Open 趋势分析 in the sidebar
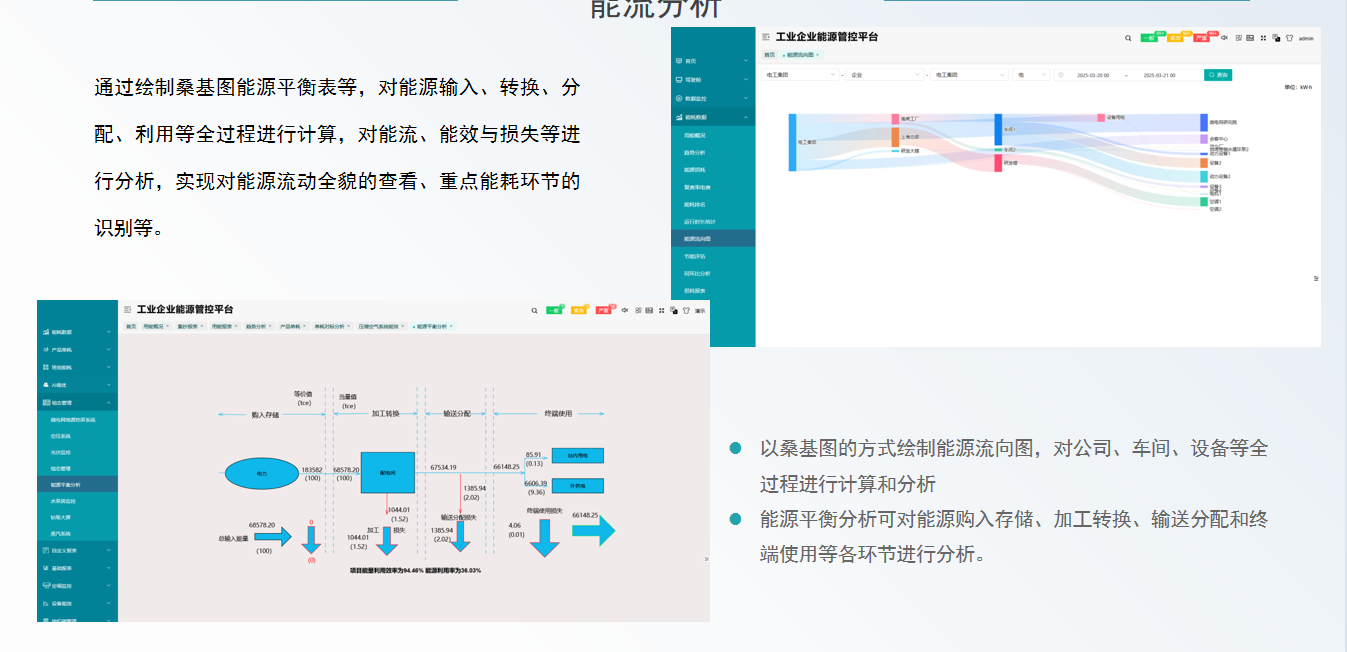Image resolution: width=1347 pixels, height=652 pixels. click(694, 152)
